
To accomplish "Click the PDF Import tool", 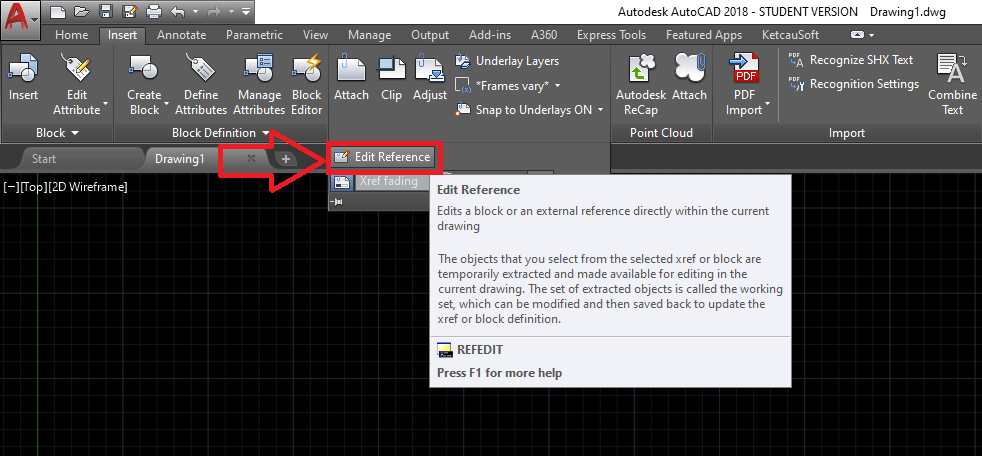I will pos(745,85).
